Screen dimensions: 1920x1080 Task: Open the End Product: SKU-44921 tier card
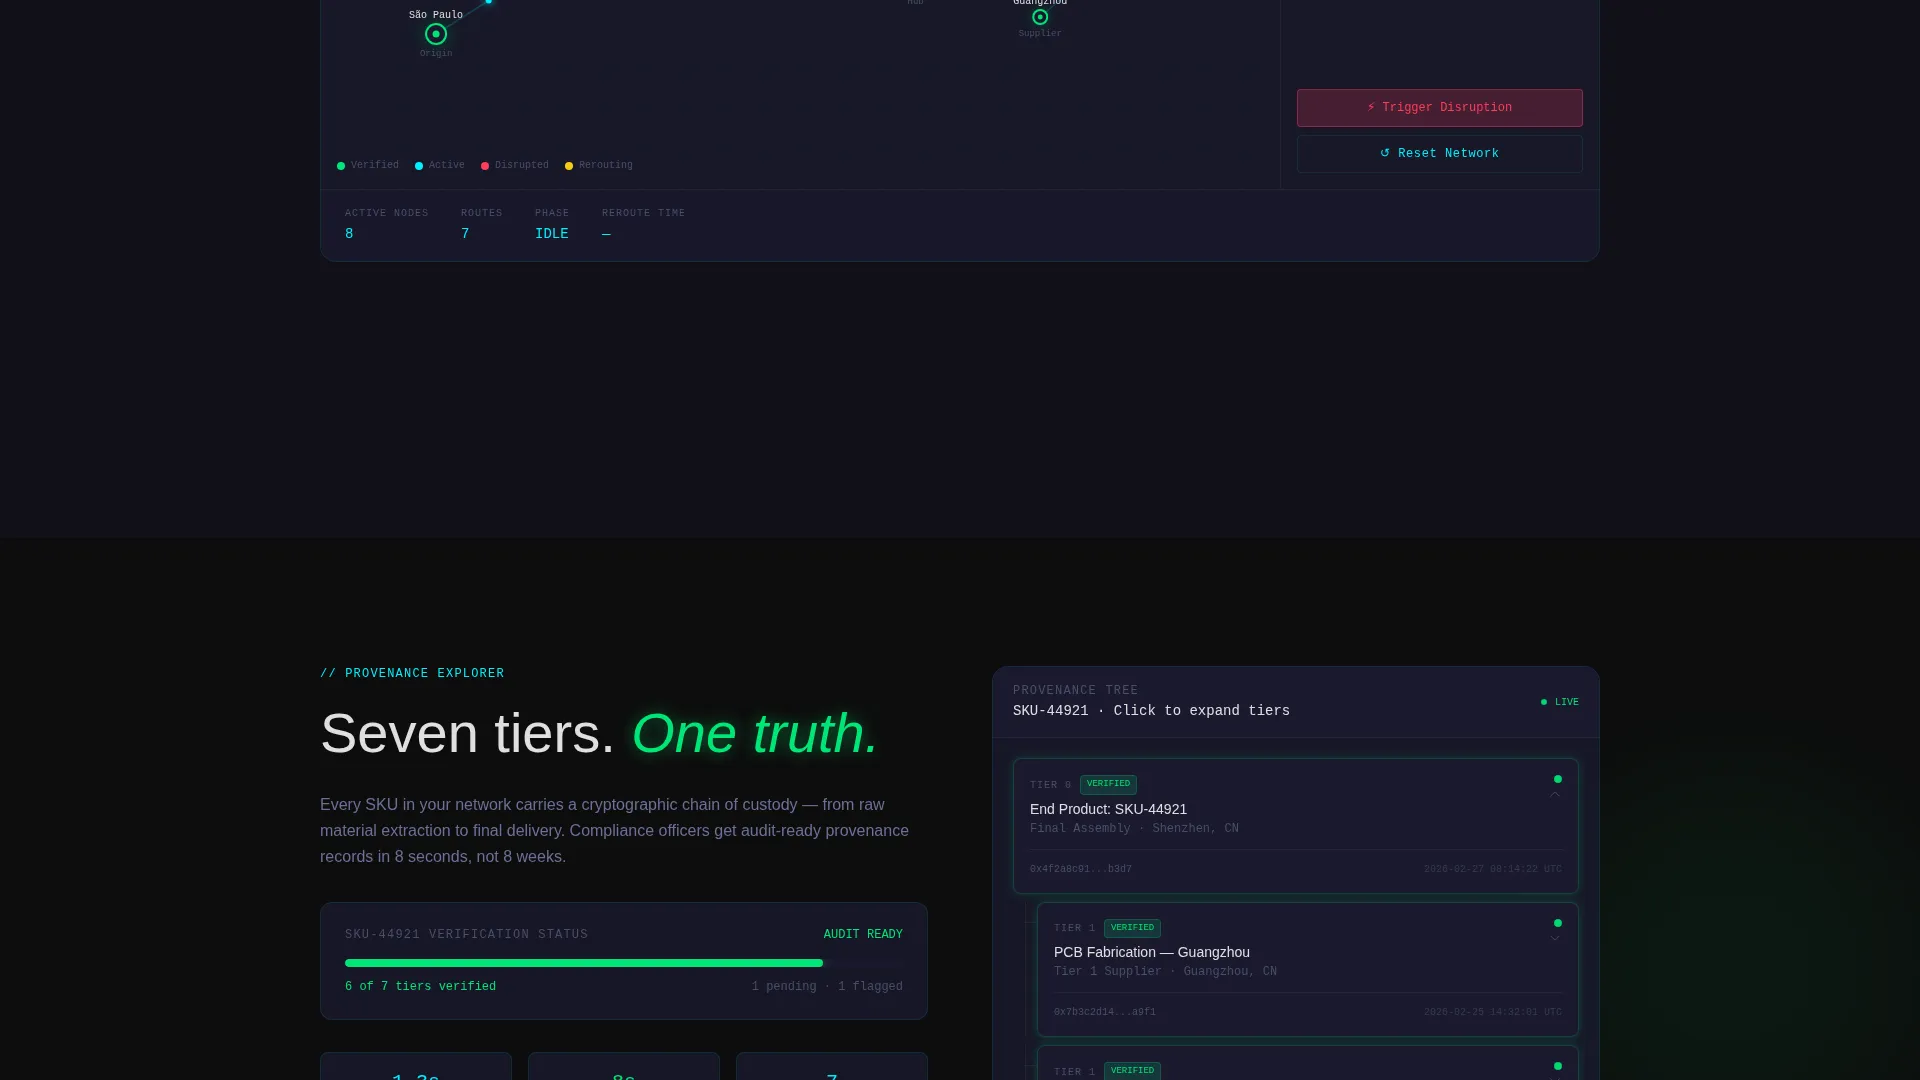pyautogui.click(x=1296, y=826)
